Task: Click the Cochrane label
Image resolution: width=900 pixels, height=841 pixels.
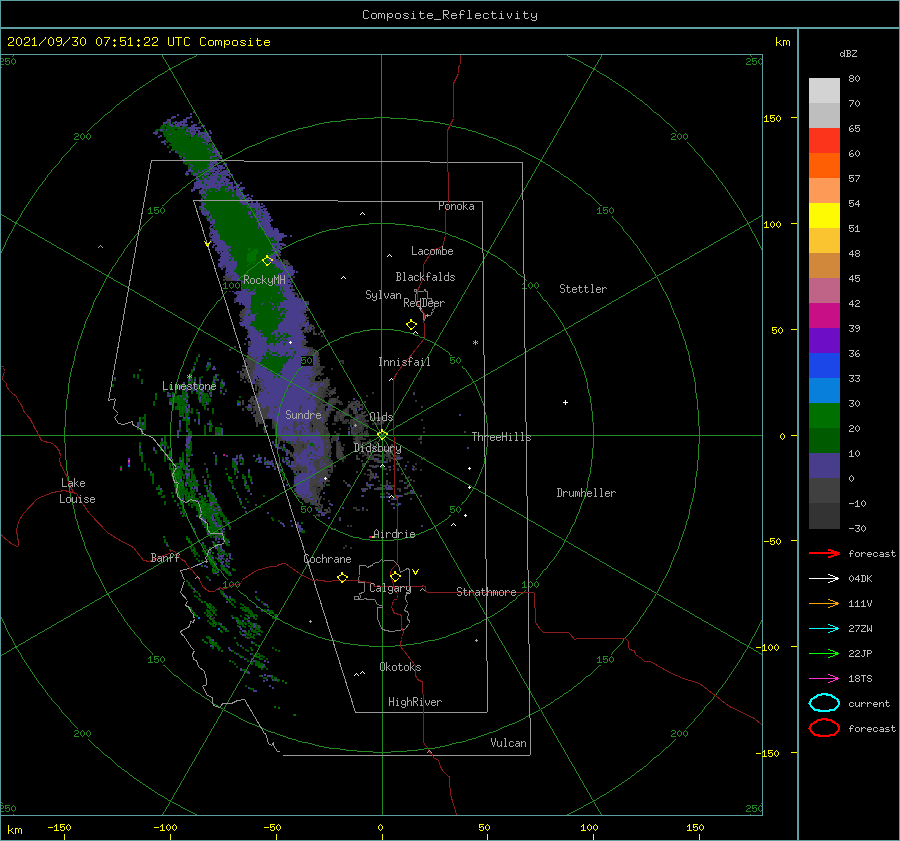Action: click(327, 559)
